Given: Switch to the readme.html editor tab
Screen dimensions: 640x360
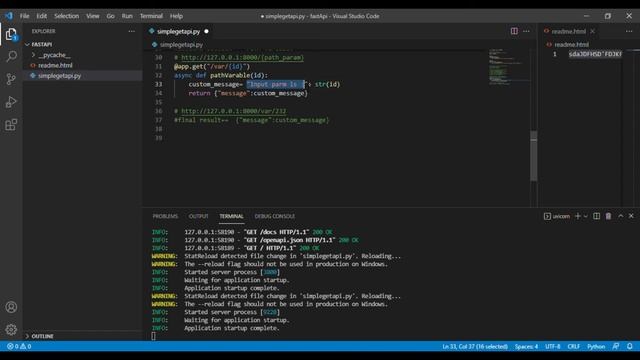Looking at the screenshot, I should [568, 31].
